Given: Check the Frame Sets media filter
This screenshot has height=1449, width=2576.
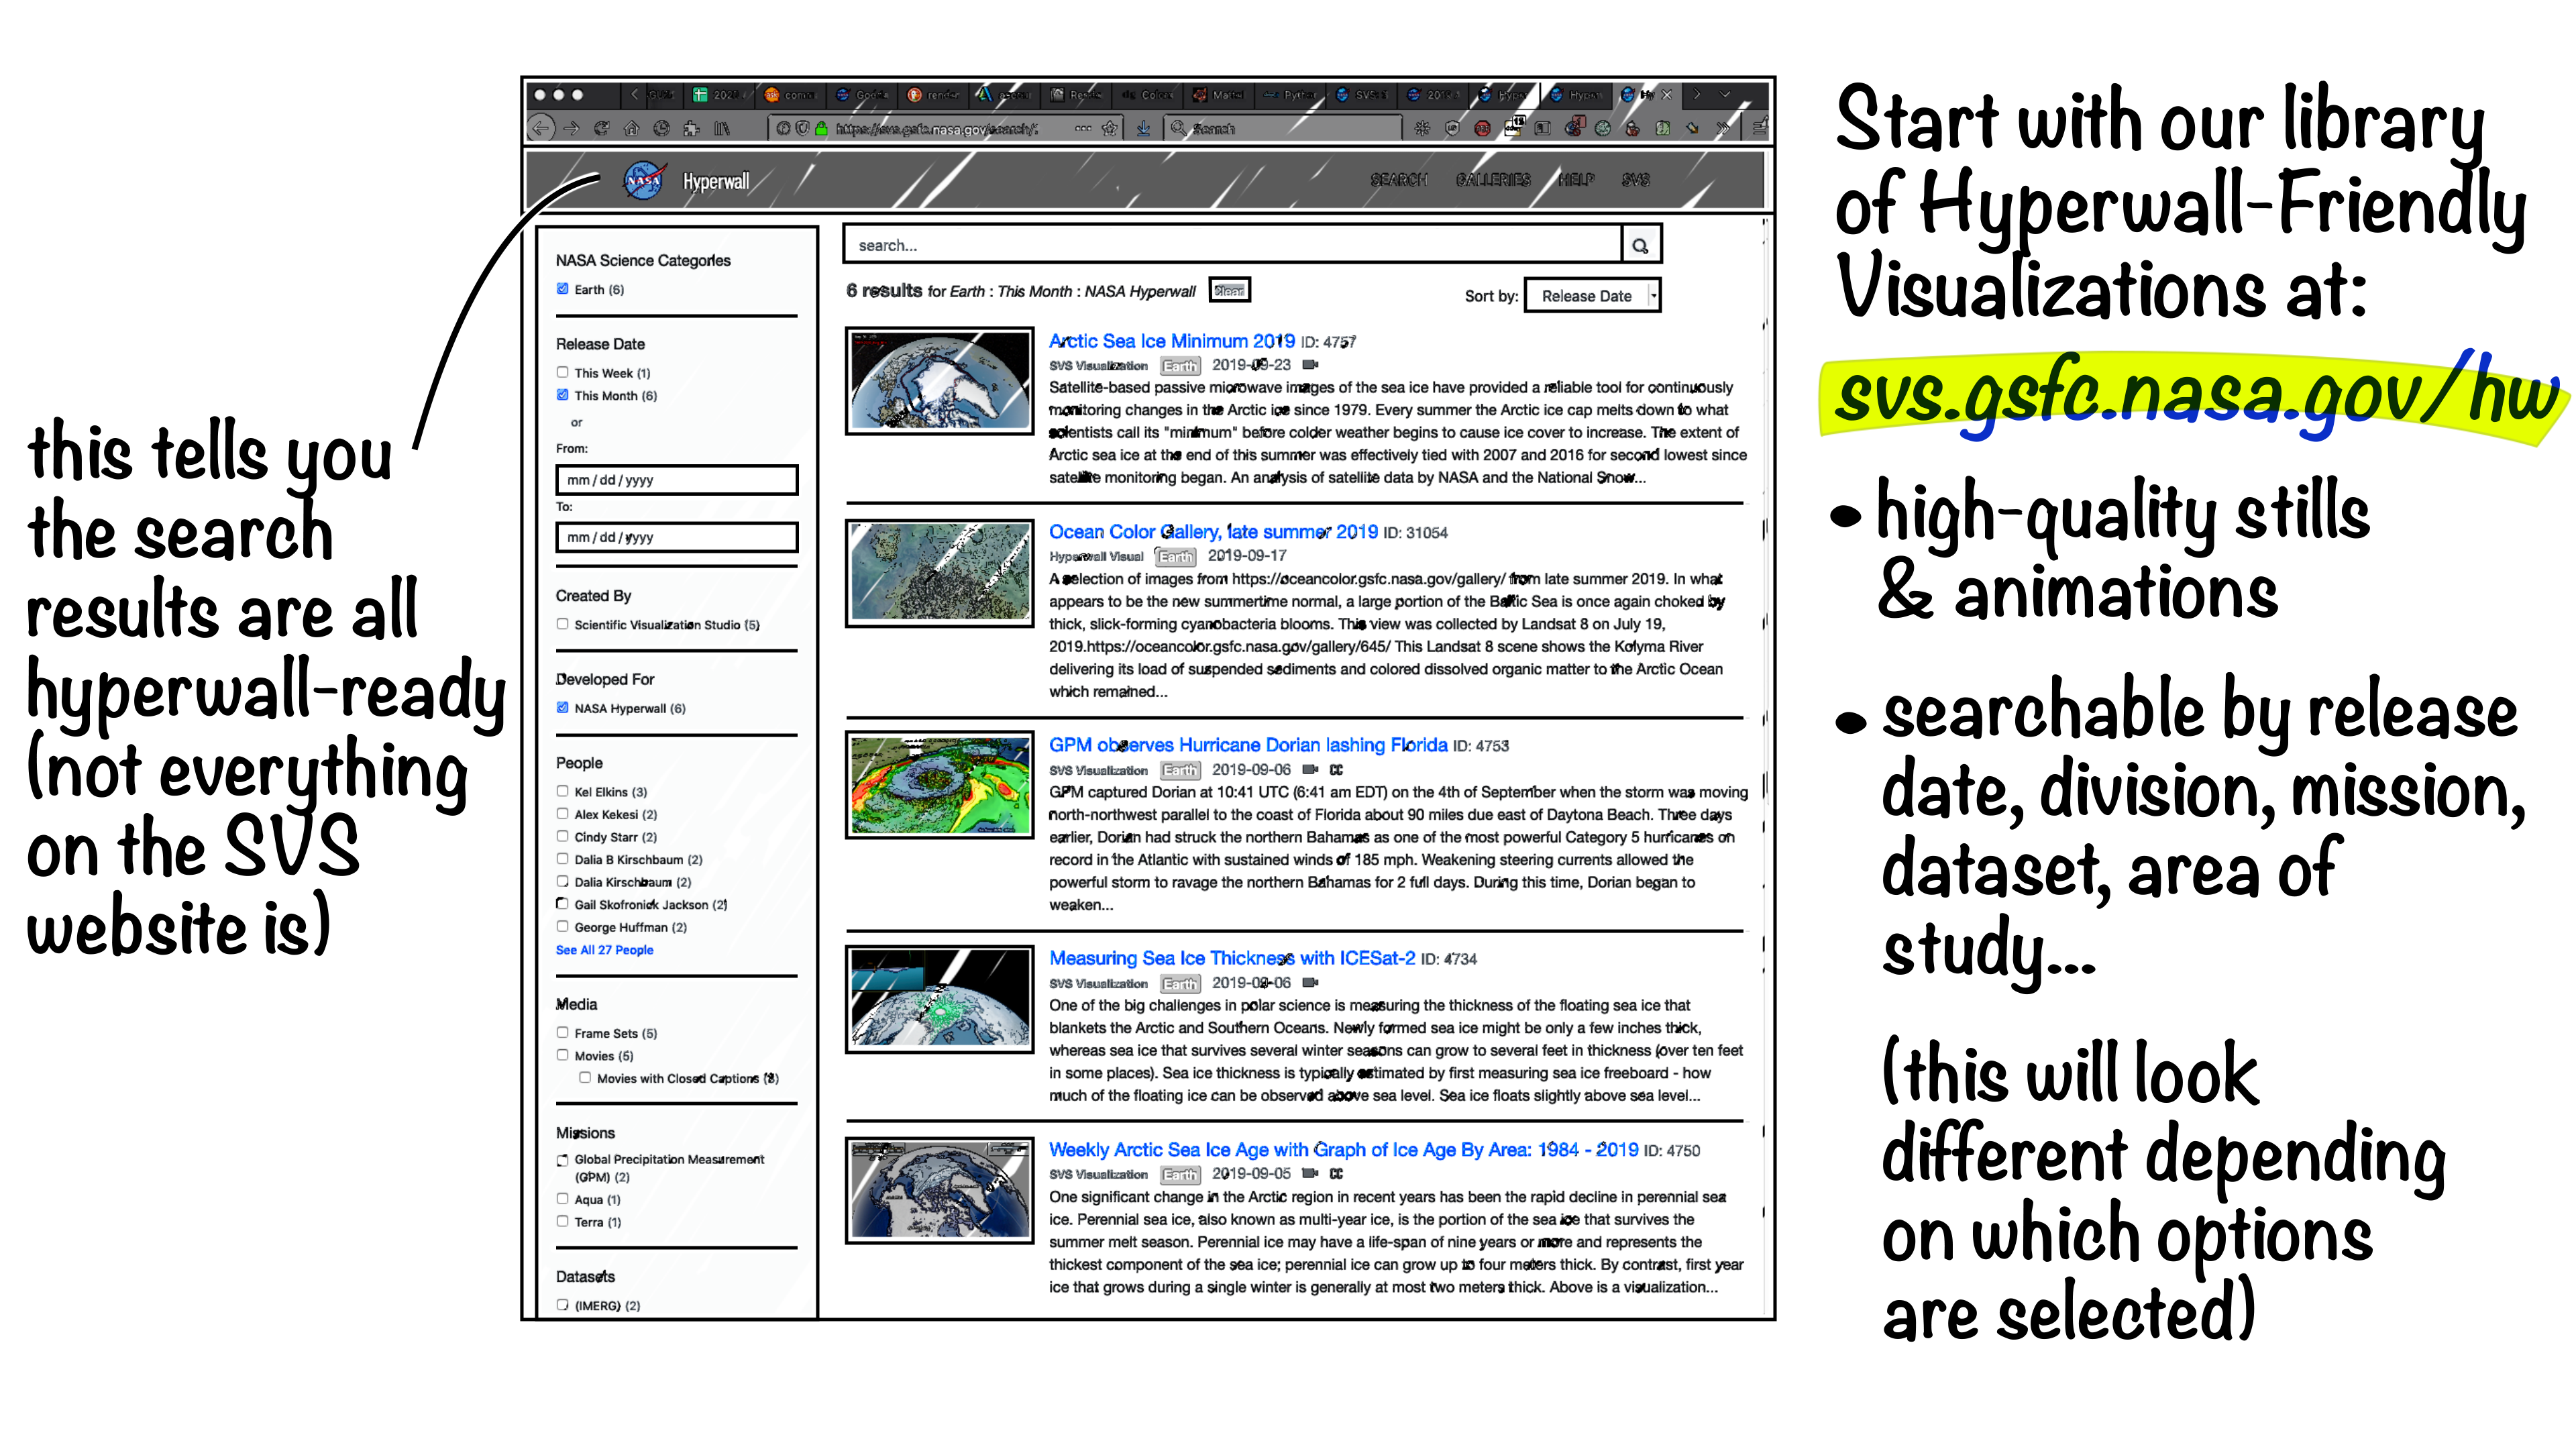Looking at the screenshot, I should click(x=562, y=1032).
